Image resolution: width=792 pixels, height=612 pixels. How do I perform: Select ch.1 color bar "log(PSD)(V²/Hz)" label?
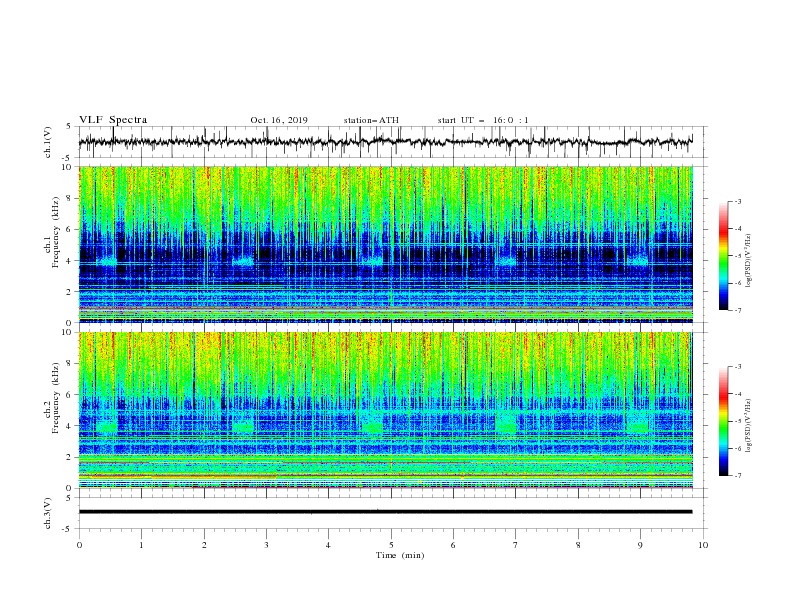tap(749, 261)
